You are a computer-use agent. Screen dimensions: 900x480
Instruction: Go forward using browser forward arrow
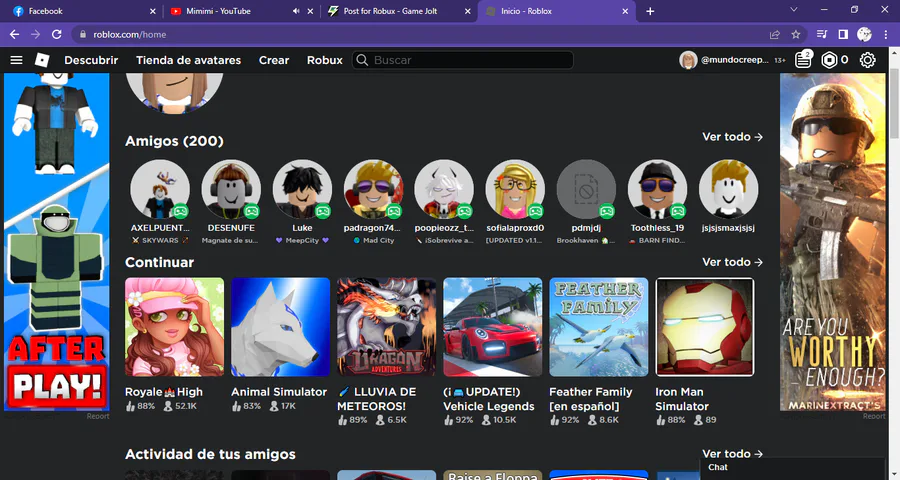36,34
